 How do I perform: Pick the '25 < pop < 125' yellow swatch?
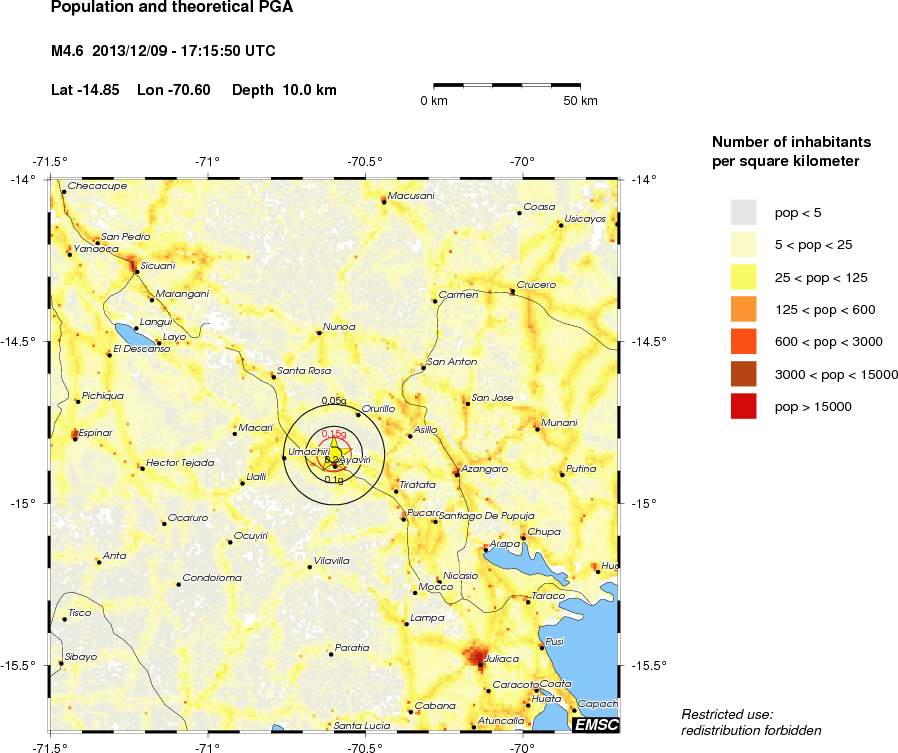[743, 277]
